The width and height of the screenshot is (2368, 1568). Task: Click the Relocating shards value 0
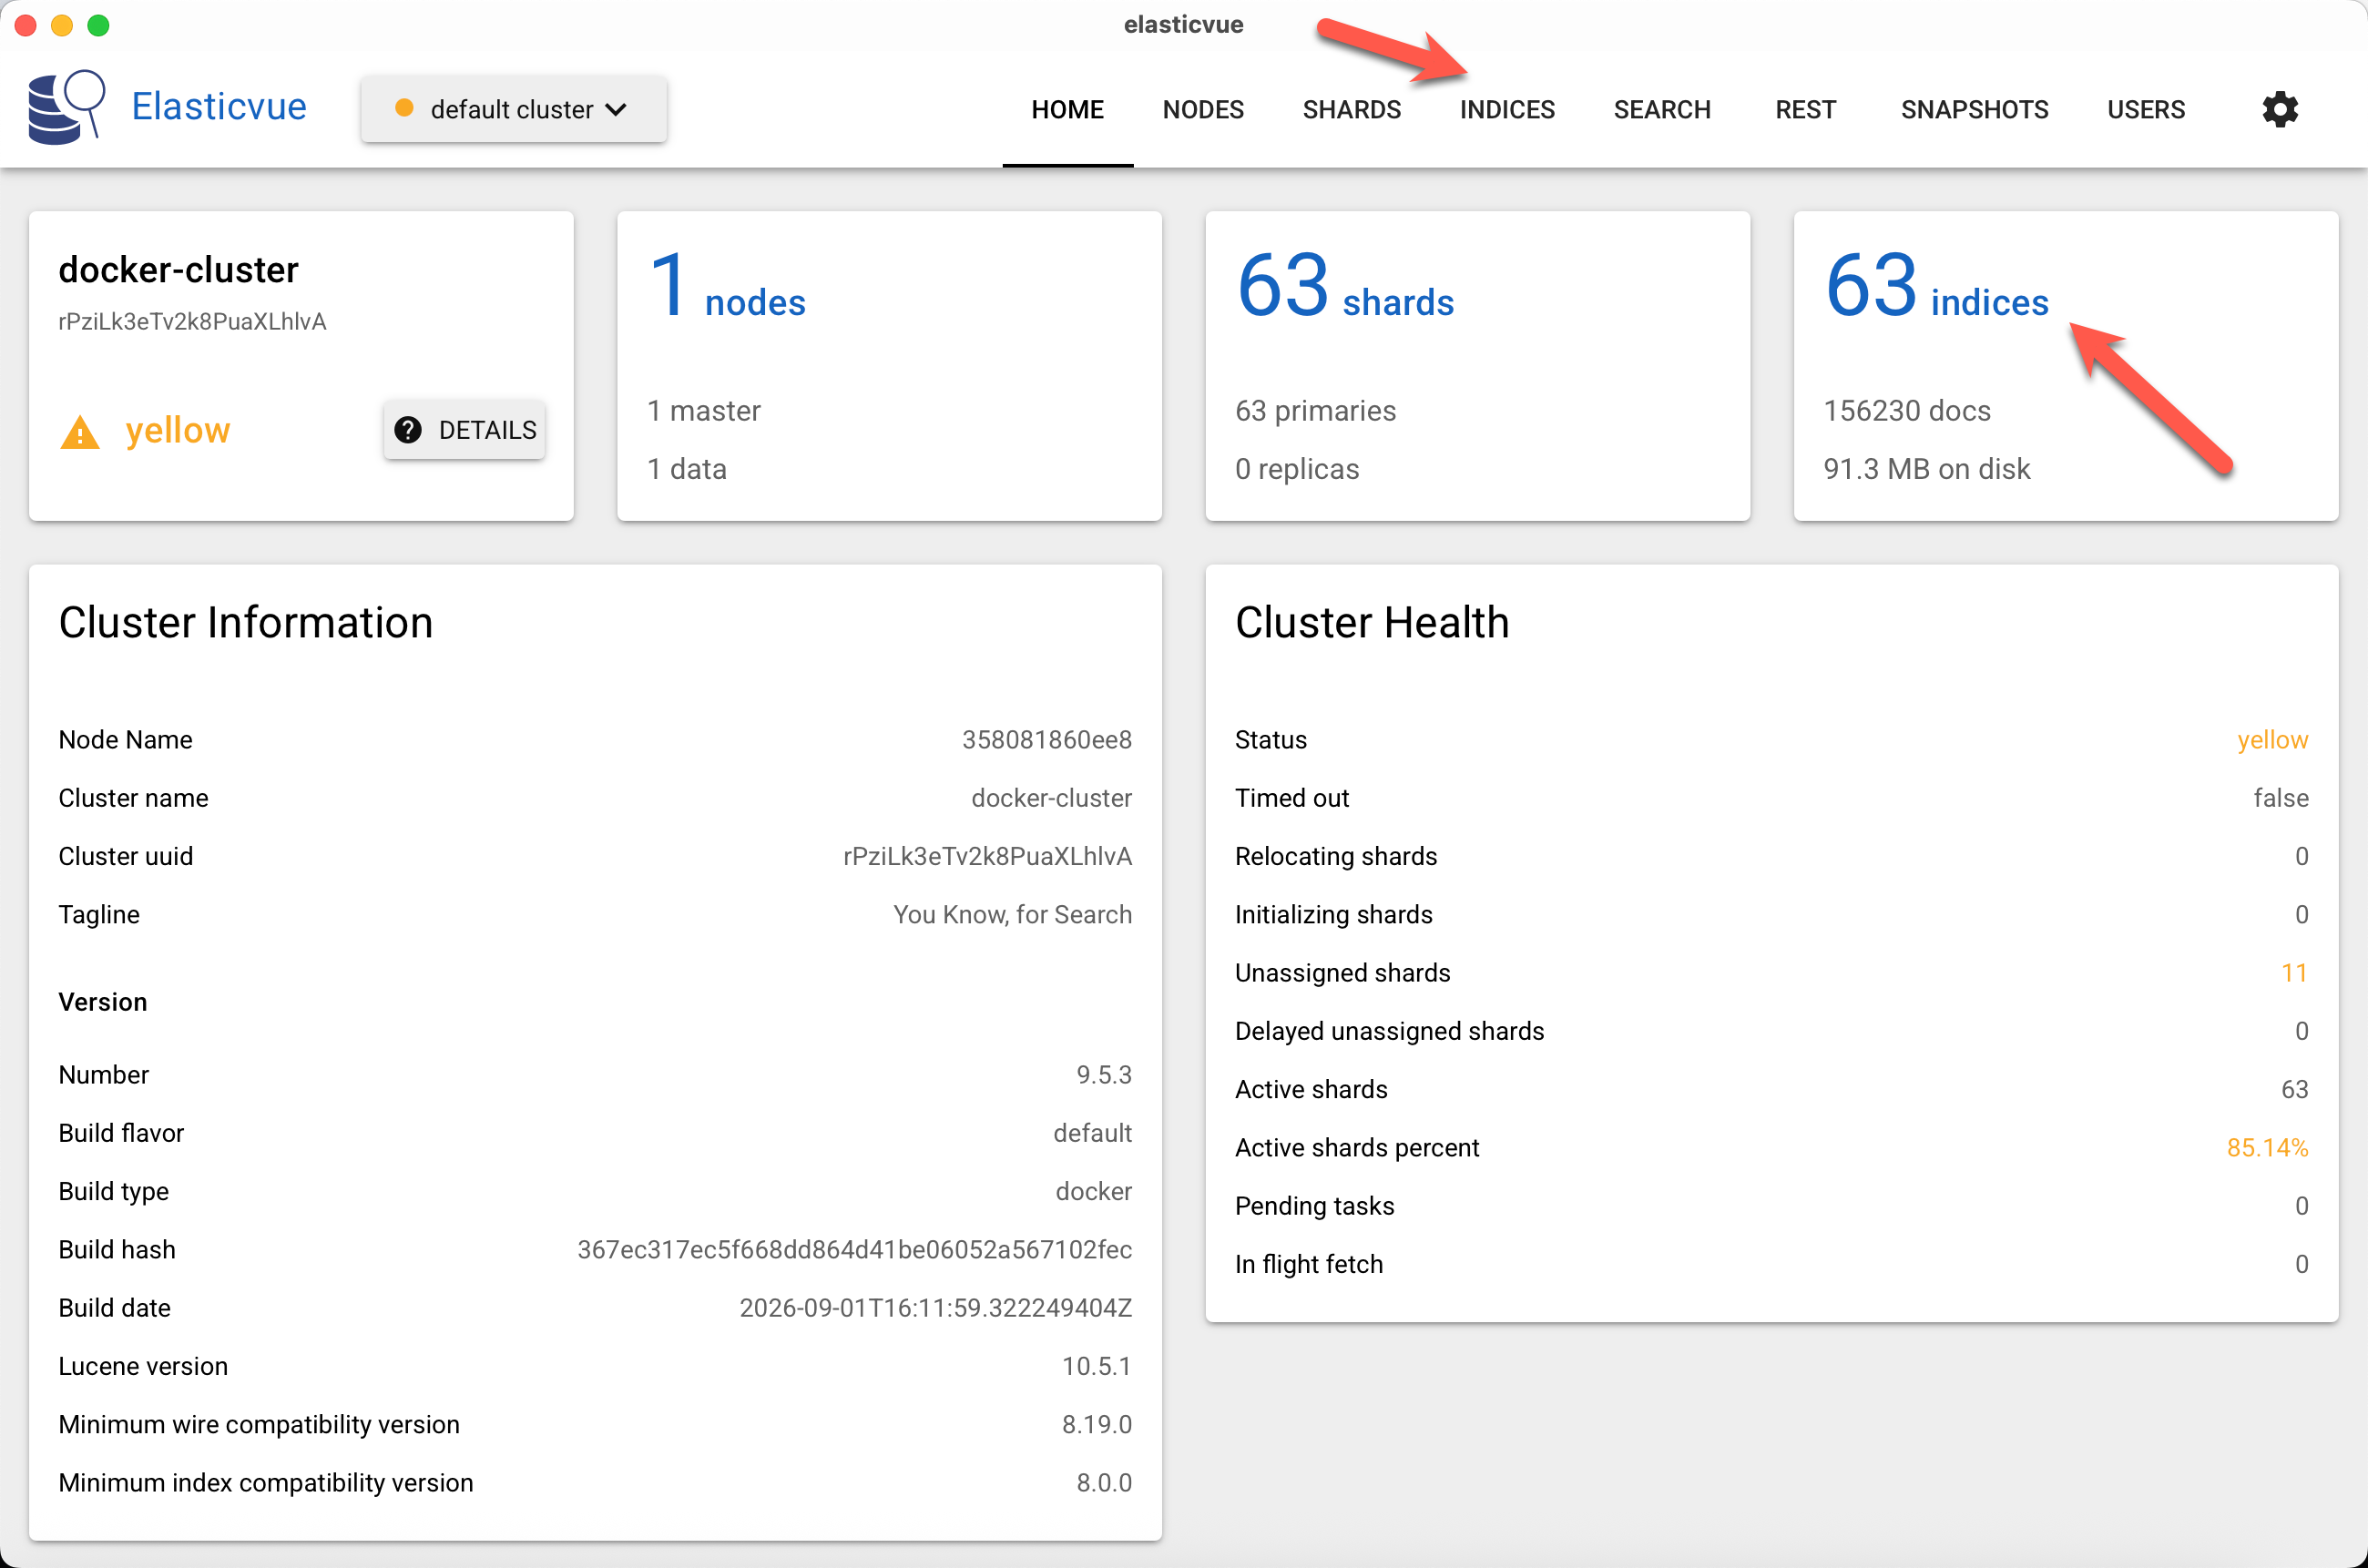coord(2302,856)
